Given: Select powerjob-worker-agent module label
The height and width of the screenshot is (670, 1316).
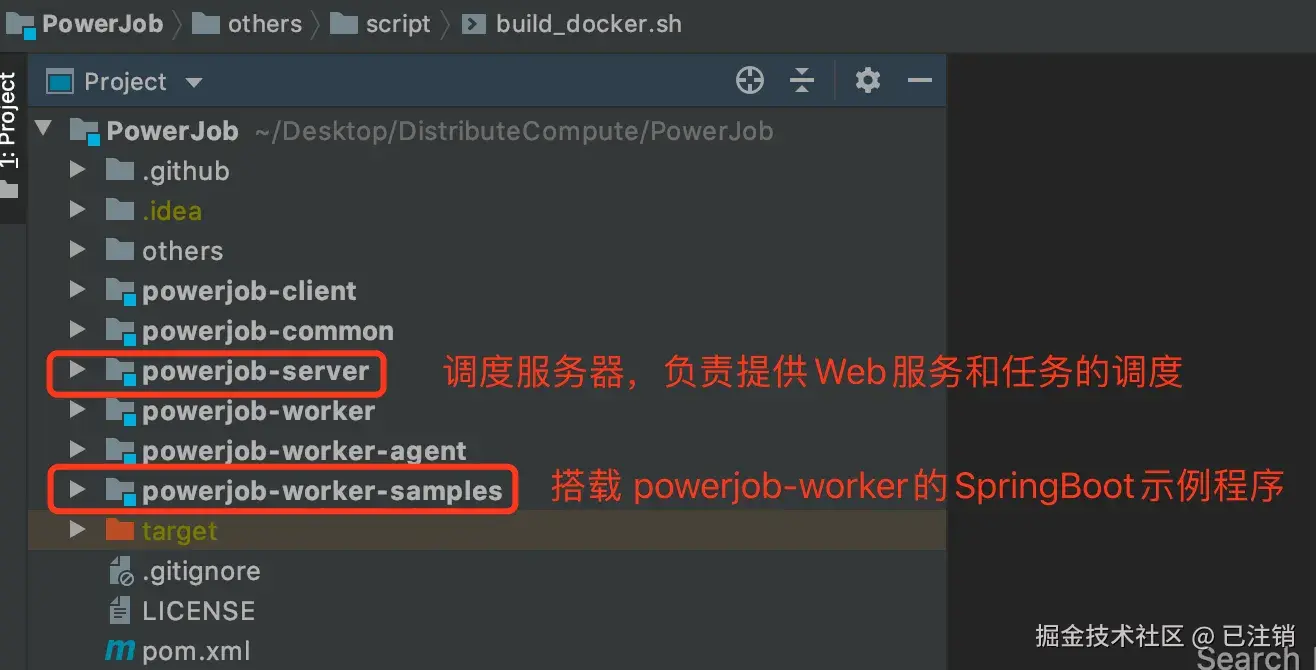Looking at the screenshot, I should (305, 451).
